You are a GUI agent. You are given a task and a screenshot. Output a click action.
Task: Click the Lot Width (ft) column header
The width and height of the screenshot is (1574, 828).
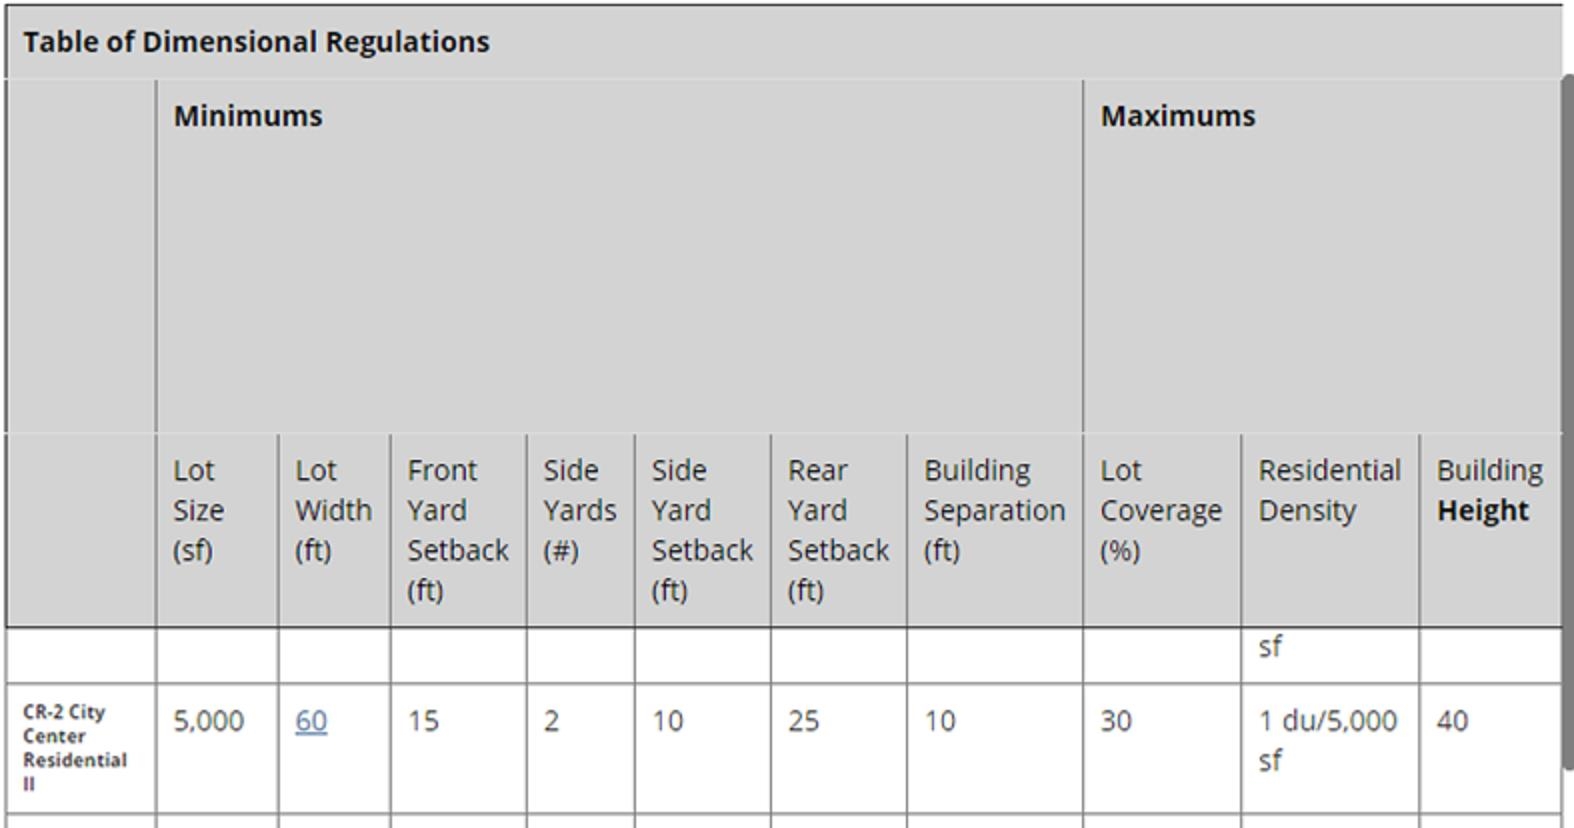332,510
